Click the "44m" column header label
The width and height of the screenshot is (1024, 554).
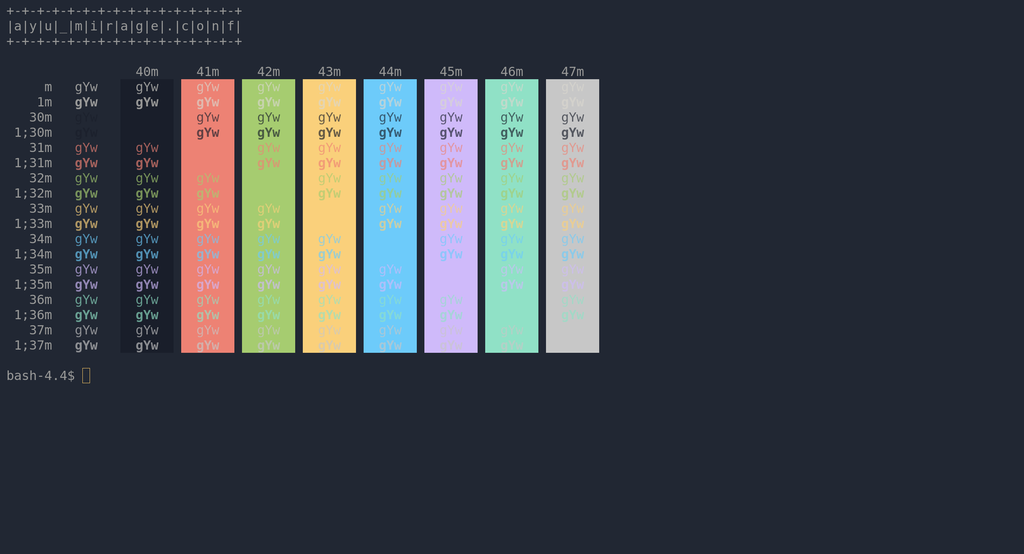[390, 72]
